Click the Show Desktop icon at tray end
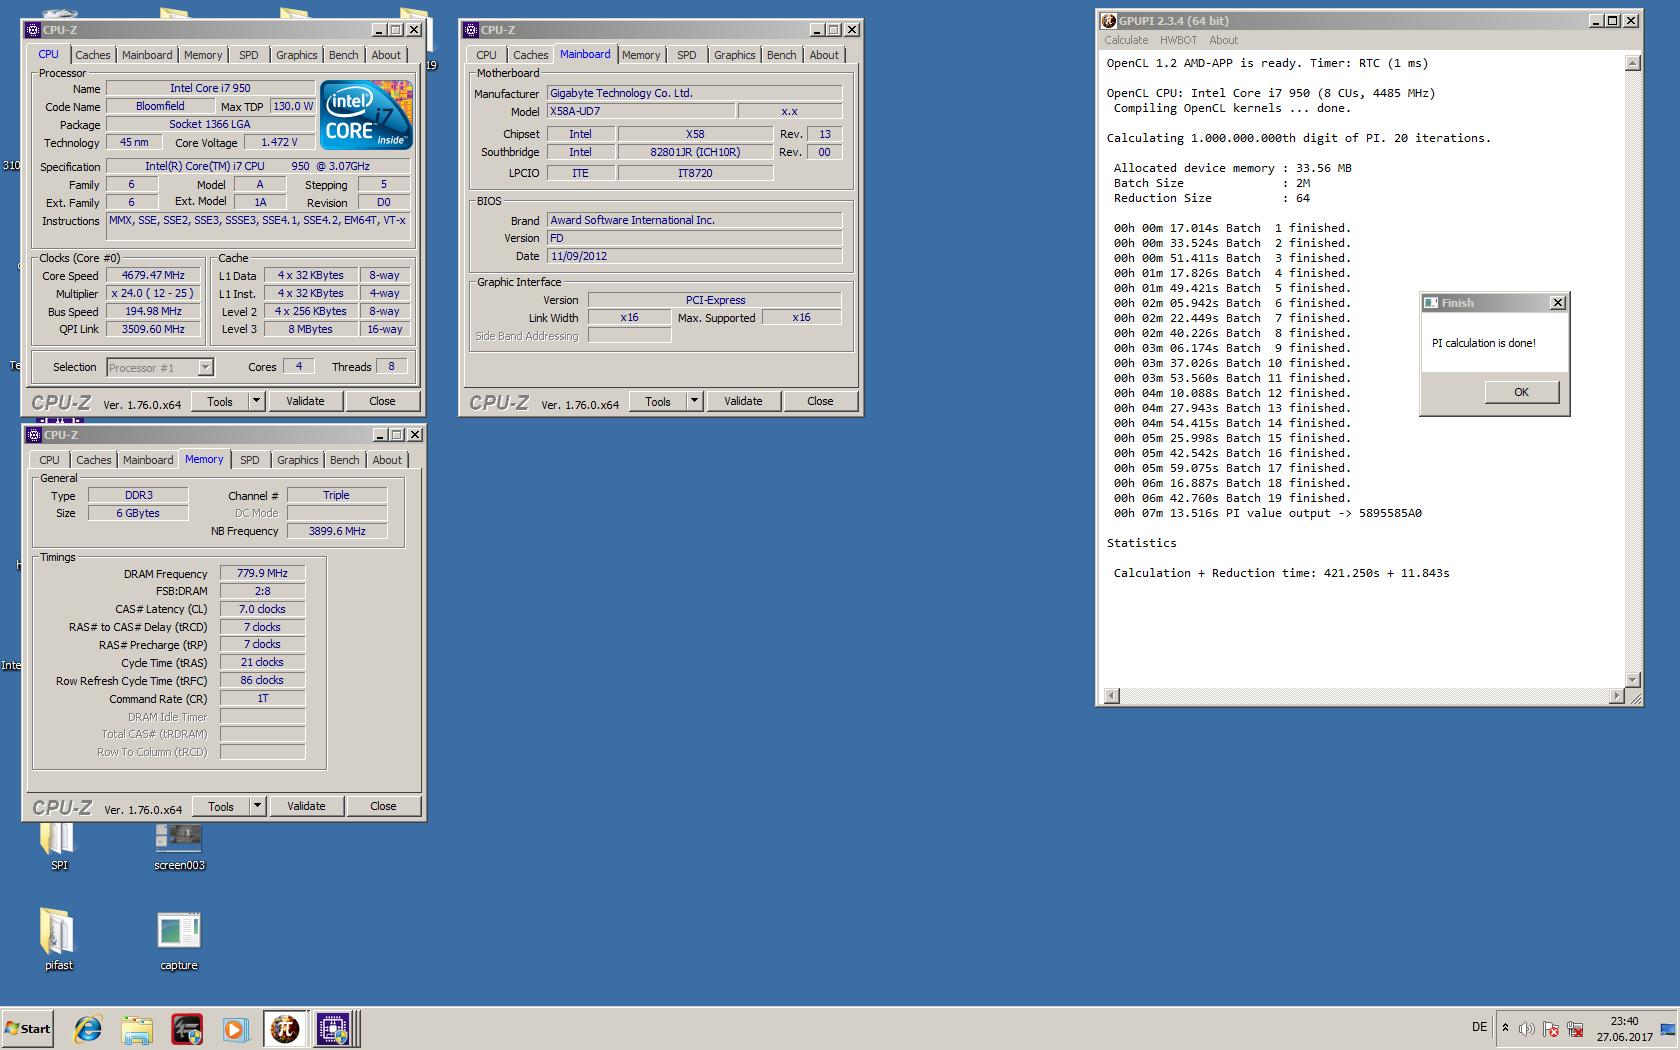The width and height of the screenshot is (1680, 1050). click(x=1668, y=1029)
